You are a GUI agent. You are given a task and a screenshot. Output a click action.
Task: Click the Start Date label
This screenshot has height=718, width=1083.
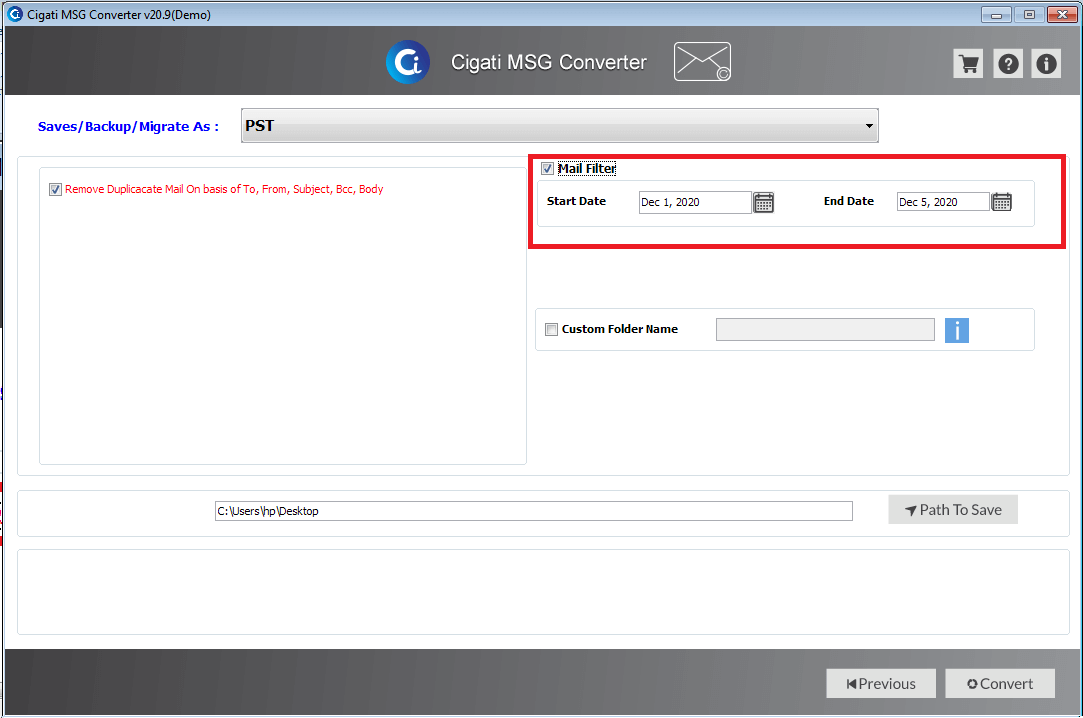tap(576, 201)
